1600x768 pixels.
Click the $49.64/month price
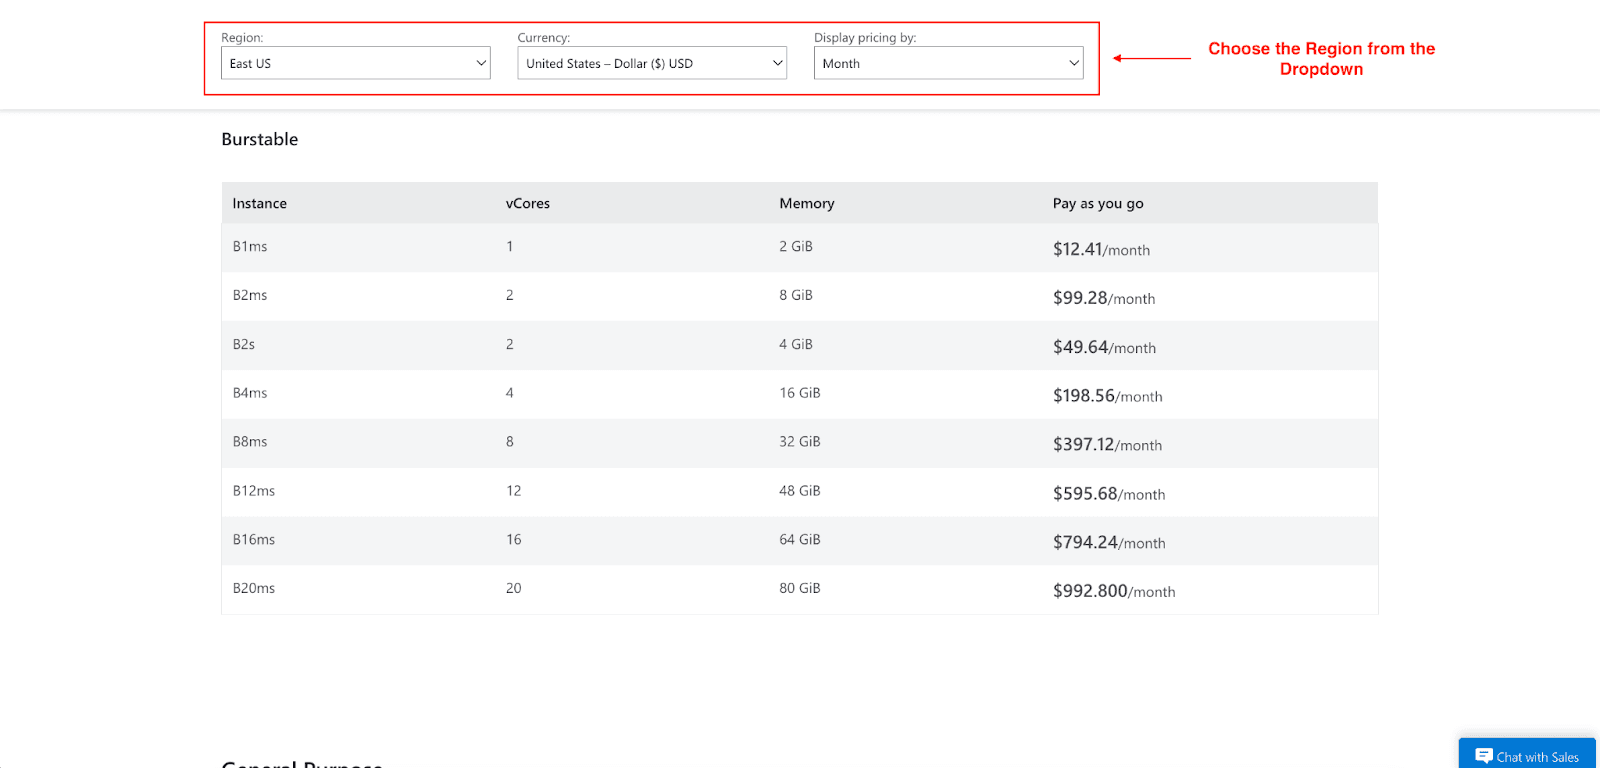pos(1104,347)
